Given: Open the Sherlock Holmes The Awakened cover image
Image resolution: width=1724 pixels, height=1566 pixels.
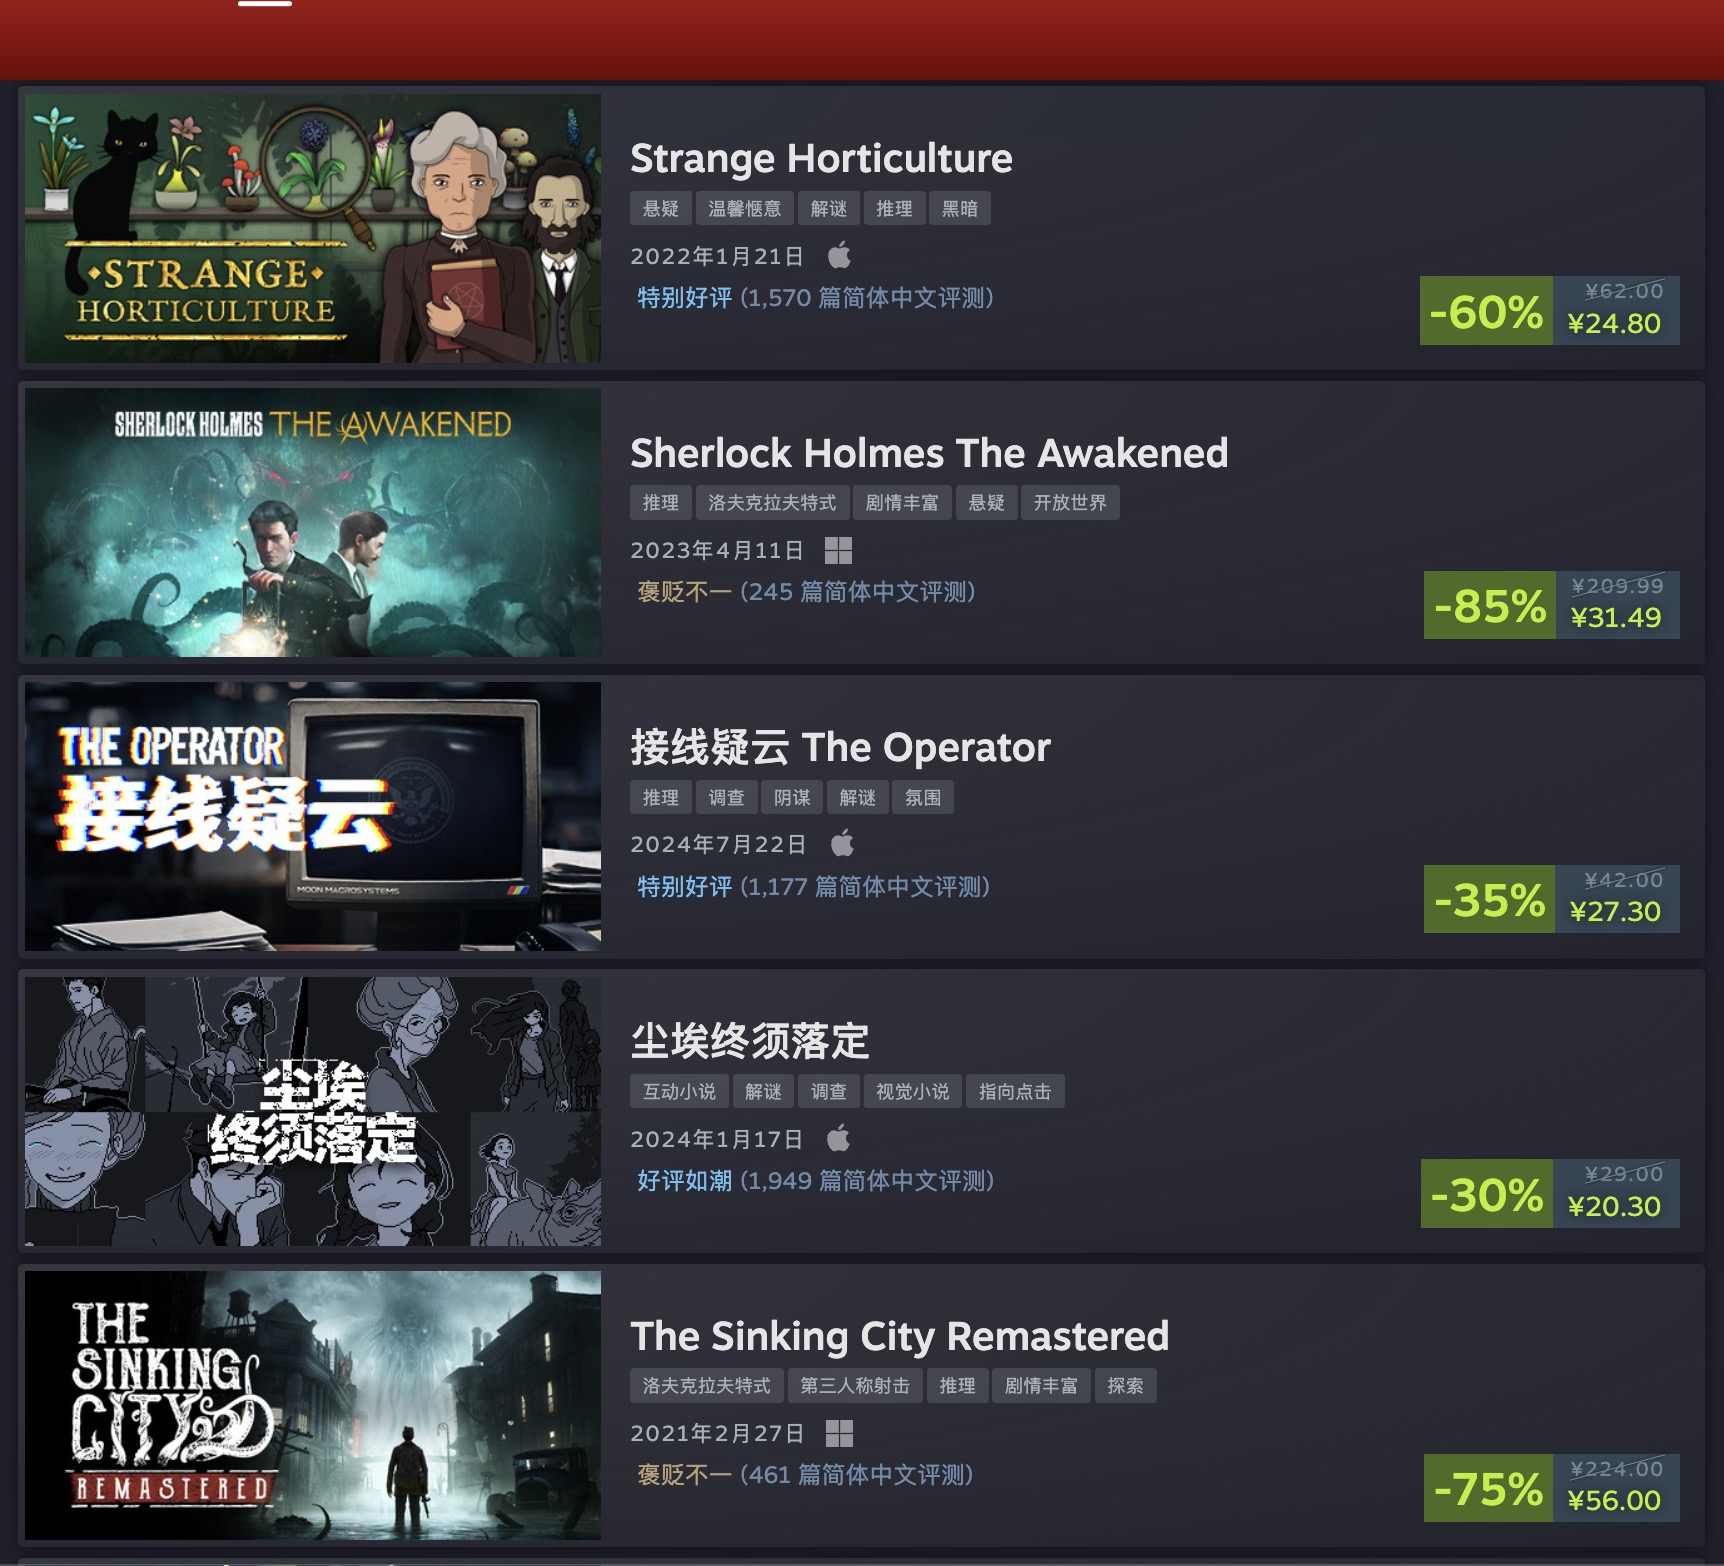Looking at the screenshot, I should point(313,522).
